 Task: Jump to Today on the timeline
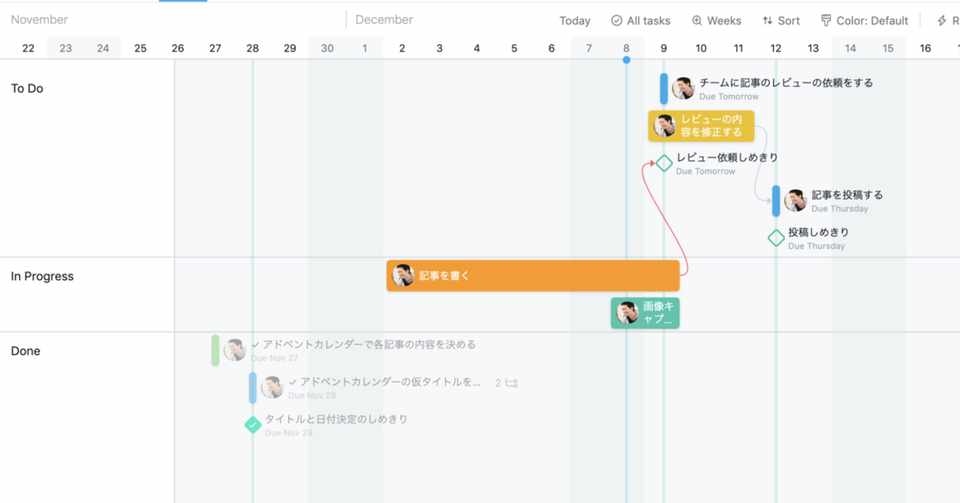pyautogui.click(x=574, y=21)
